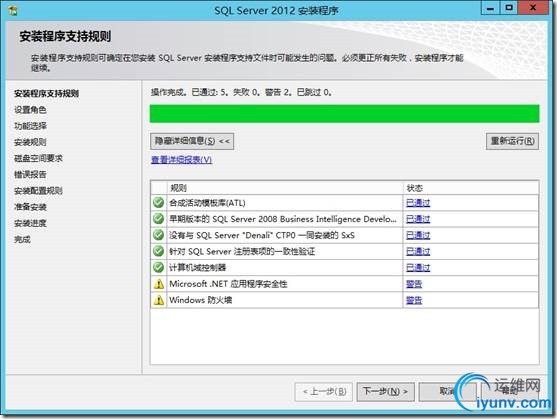Select 错误报告 step in sidebar
The image size is (557, 419).
(x=30, y=174)
